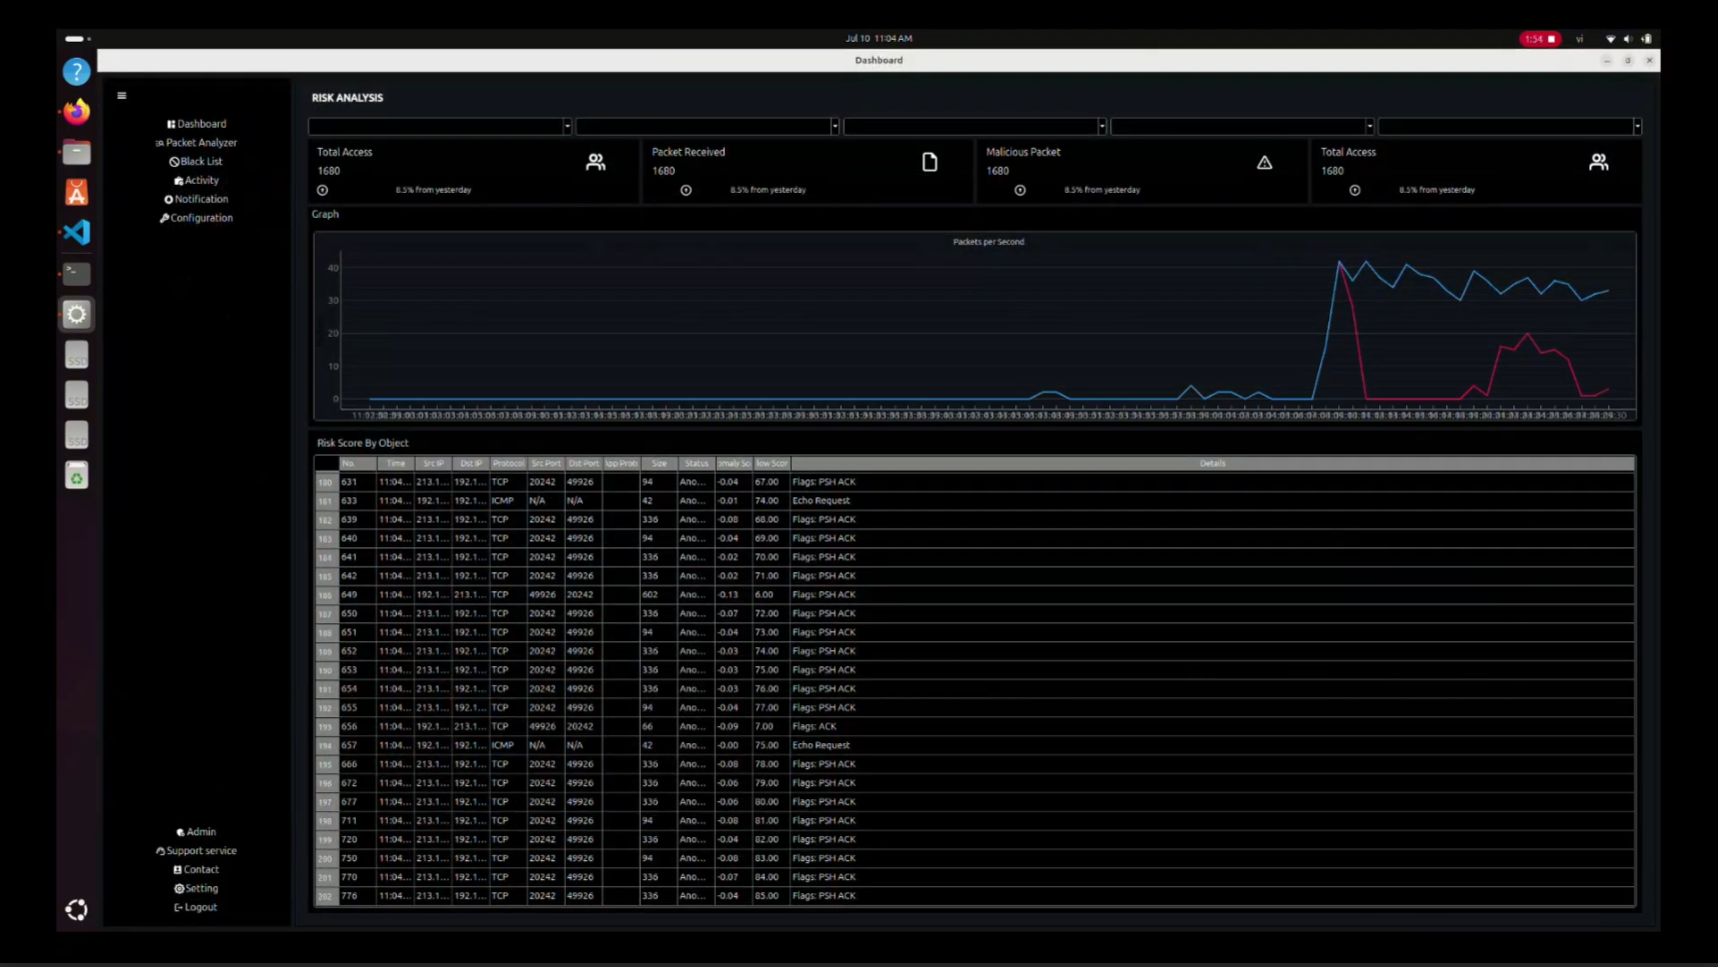Open the network status icon in top bar
Screen dimensions: 1718x967
[1610, 39]
